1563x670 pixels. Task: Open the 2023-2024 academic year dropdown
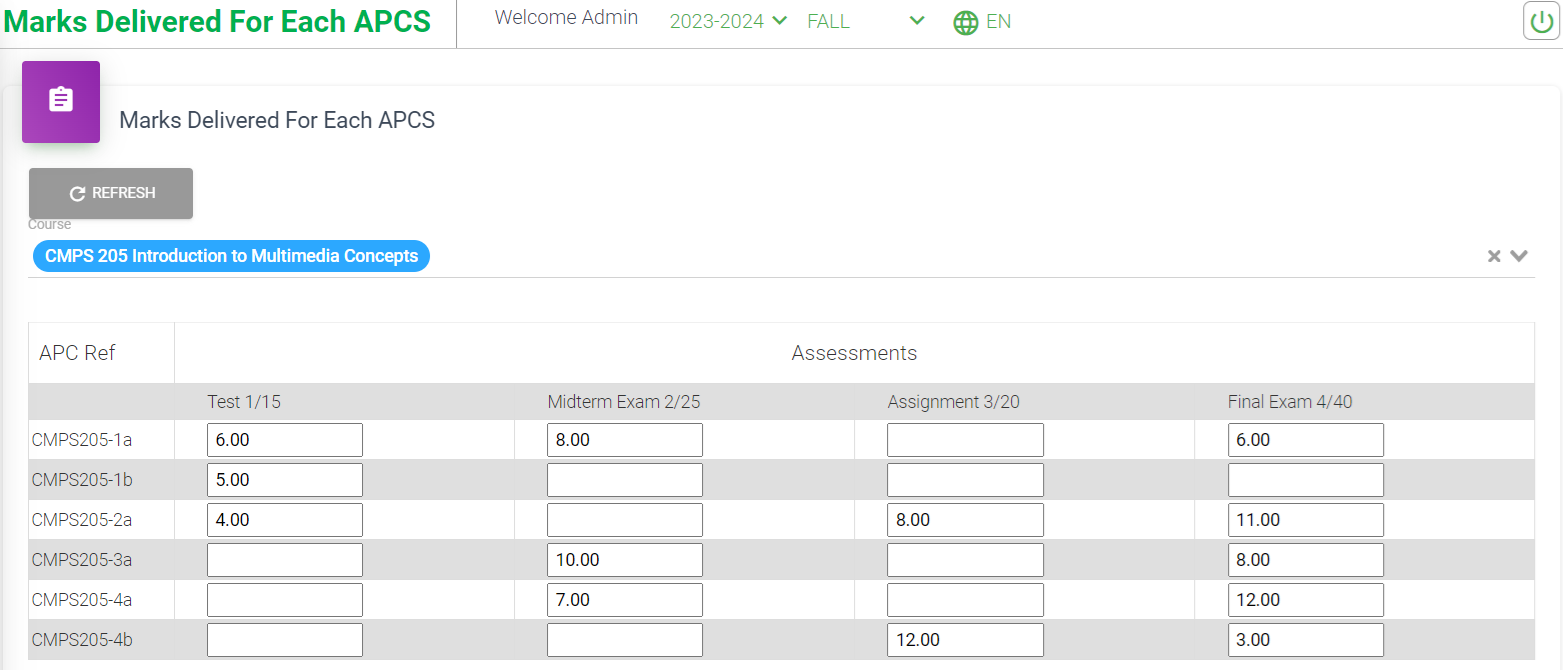728,22
